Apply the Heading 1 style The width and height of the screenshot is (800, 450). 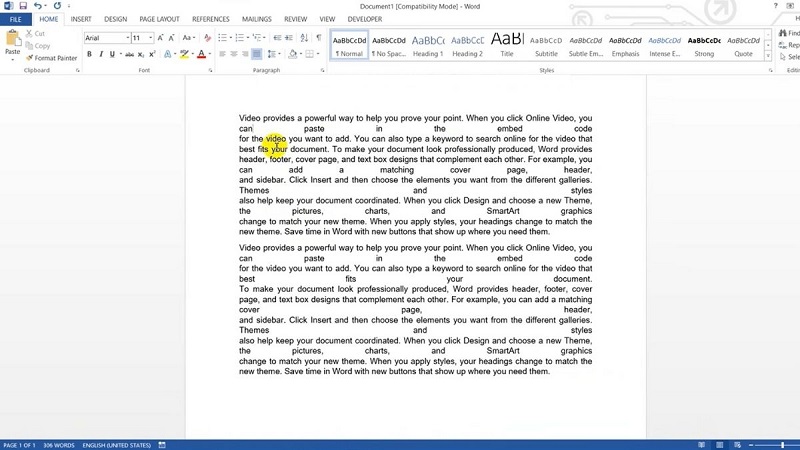coord(428,46)
